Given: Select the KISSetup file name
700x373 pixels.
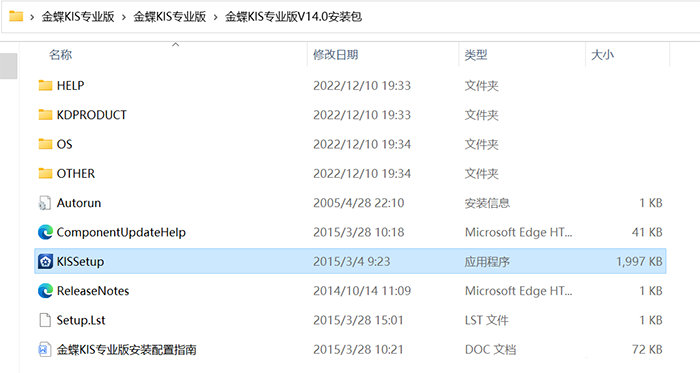Looking at the screenshot, I should [x=80, y=261].
